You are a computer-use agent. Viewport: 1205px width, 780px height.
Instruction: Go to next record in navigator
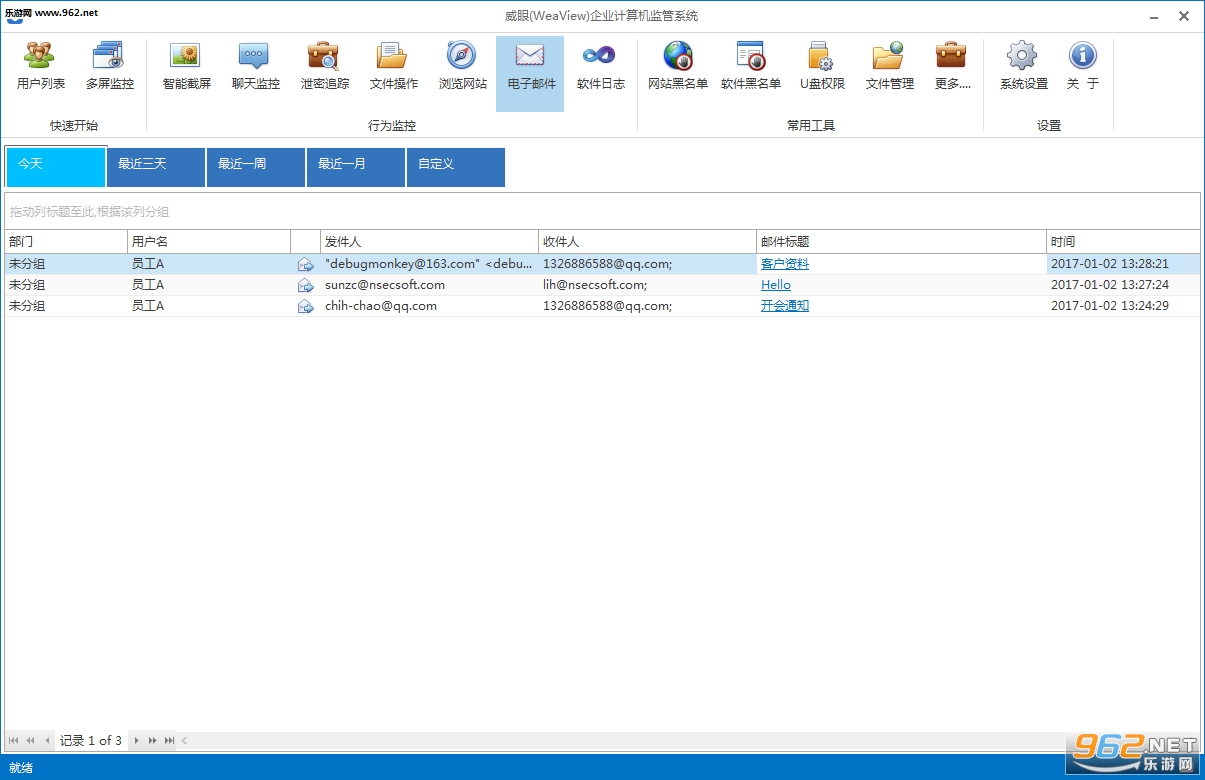137,741
